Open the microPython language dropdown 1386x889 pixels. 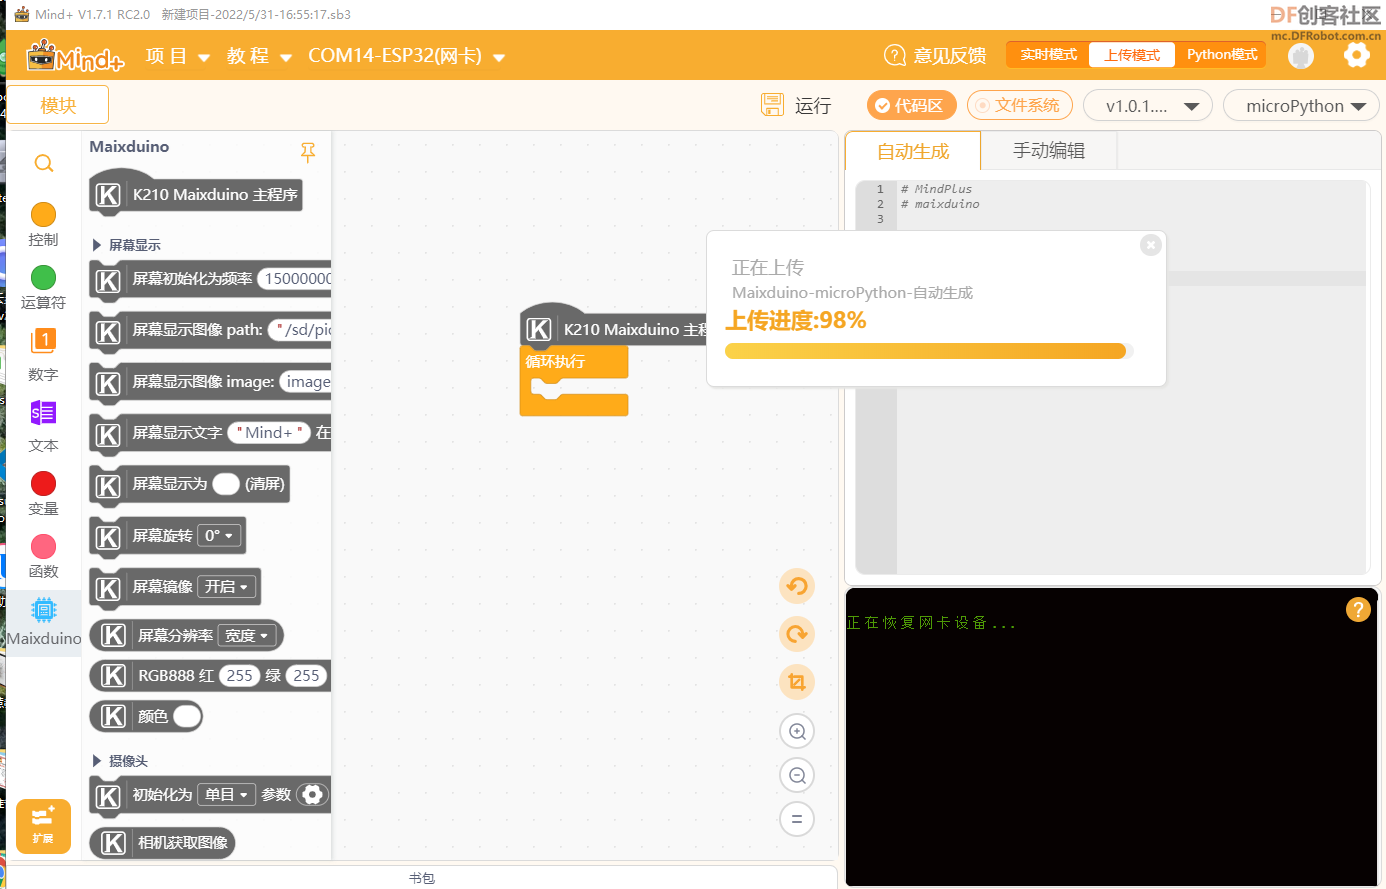(x=1301, y=106)
